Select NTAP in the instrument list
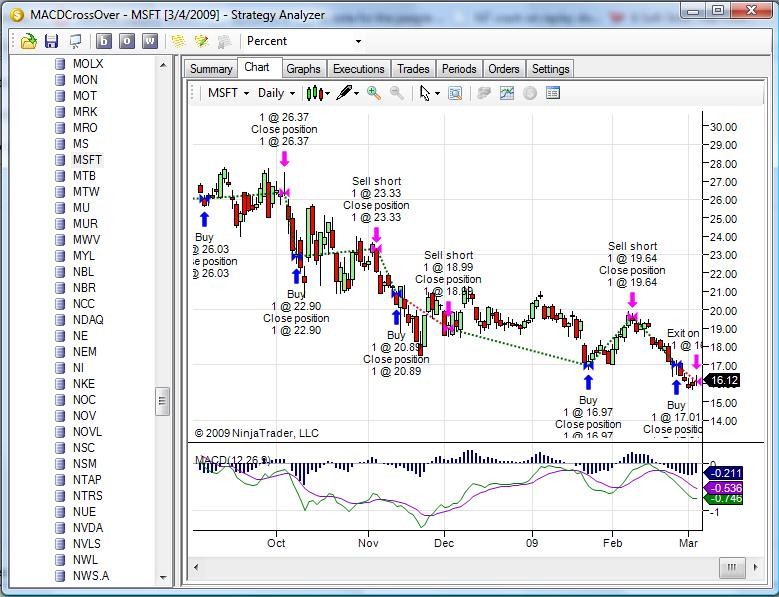This screenshot has width=779, height=597. coord(87,479)
